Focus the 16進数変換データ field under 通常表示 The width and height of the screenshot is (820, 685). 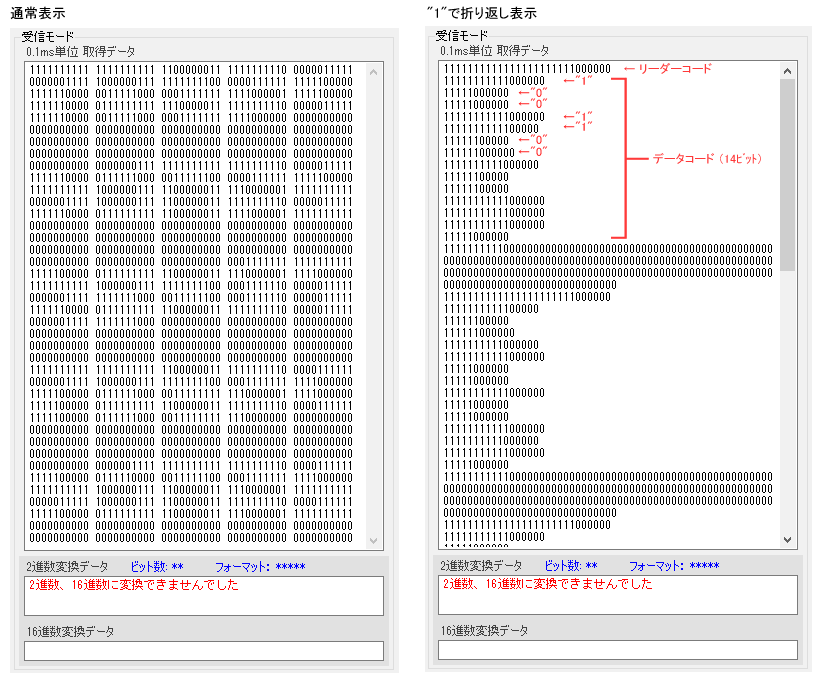click(204, 651)
